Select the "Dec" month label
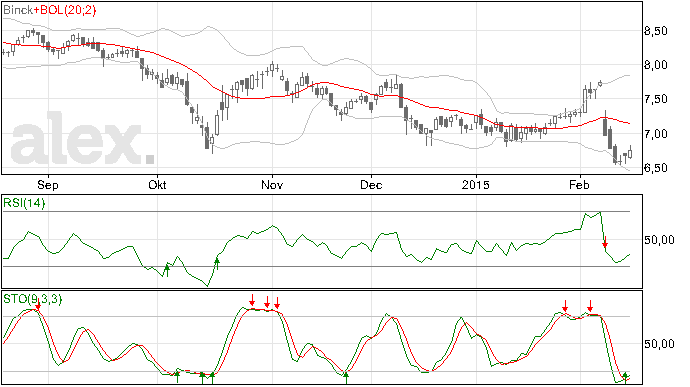This screenshot has width=690, height=387. tap(371, 184)
